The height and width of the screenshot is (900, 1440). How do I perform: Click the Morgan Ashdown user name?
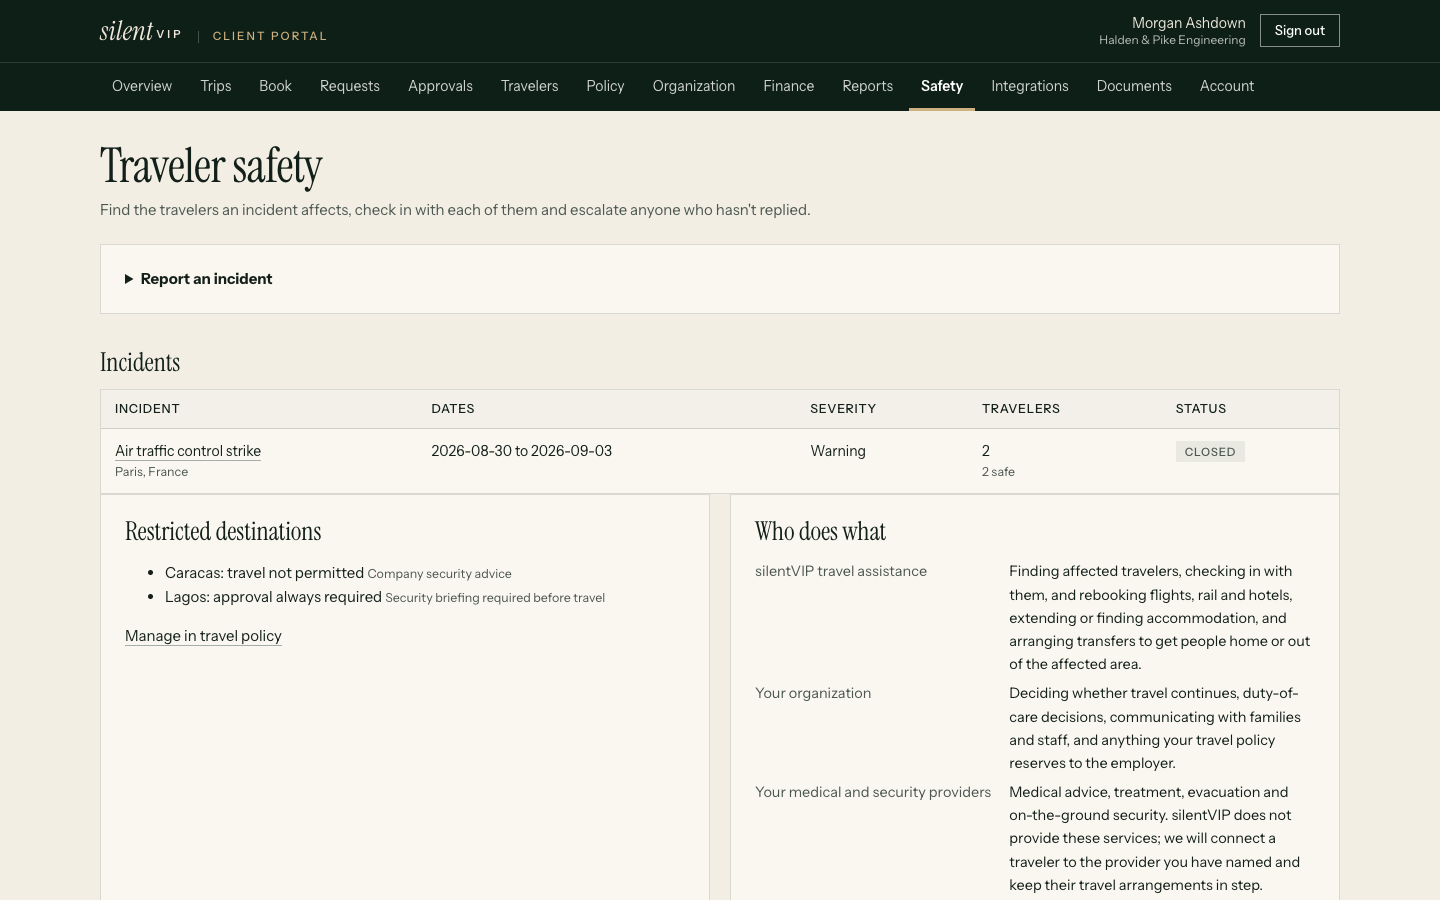[1189, 23]
